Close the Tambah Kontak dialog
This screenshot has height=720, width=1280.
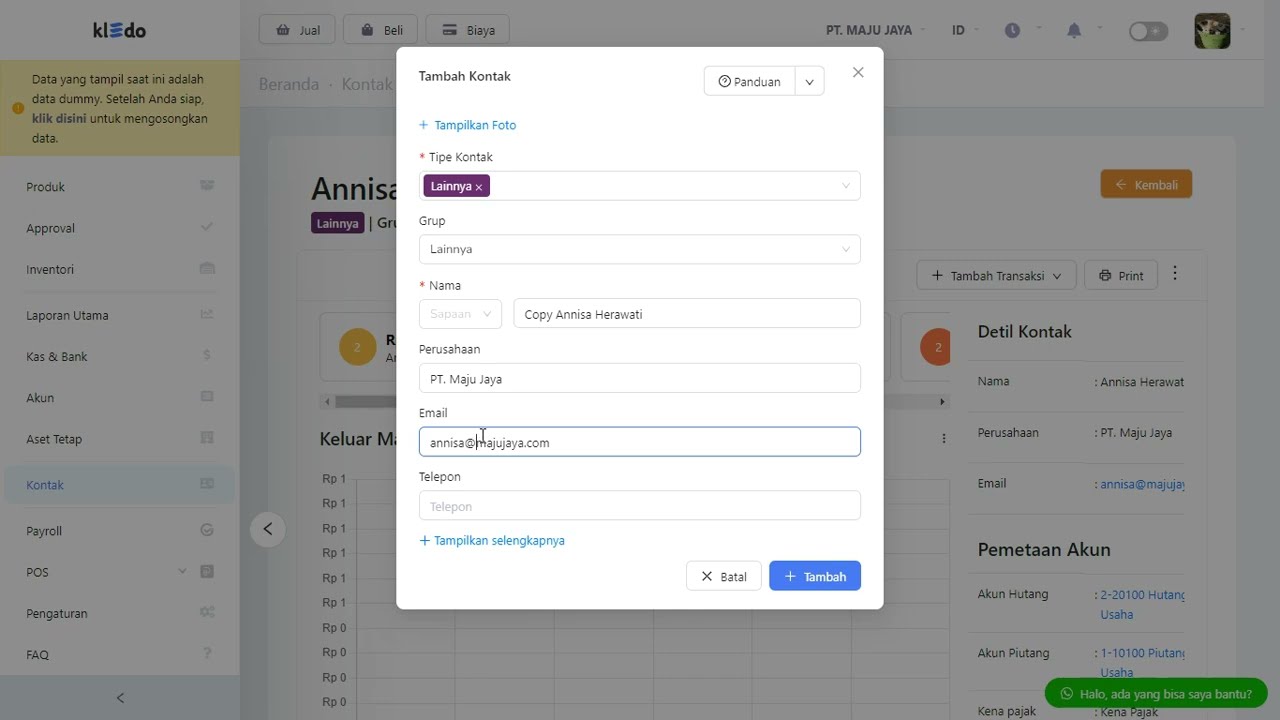858,73
